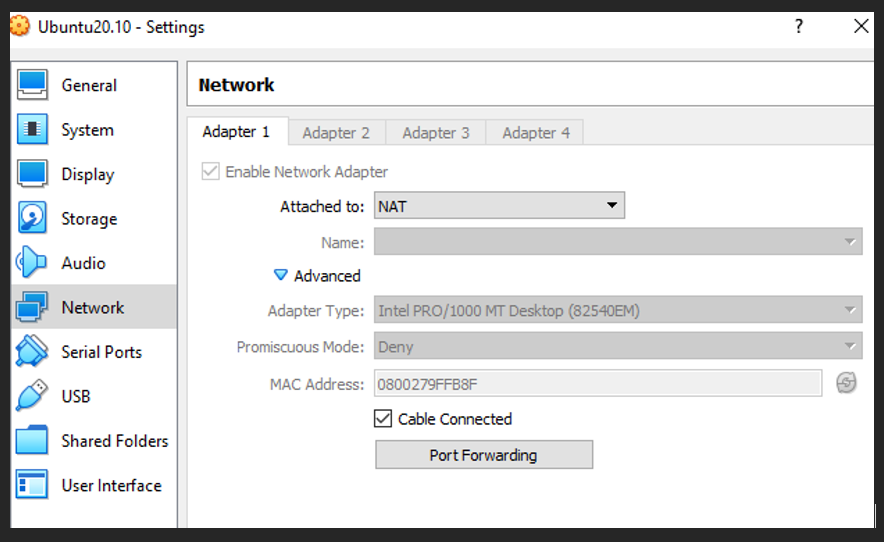884x542 pixels.
Task: Click the Shared Folders folder icon
Action: click(32, 440)
